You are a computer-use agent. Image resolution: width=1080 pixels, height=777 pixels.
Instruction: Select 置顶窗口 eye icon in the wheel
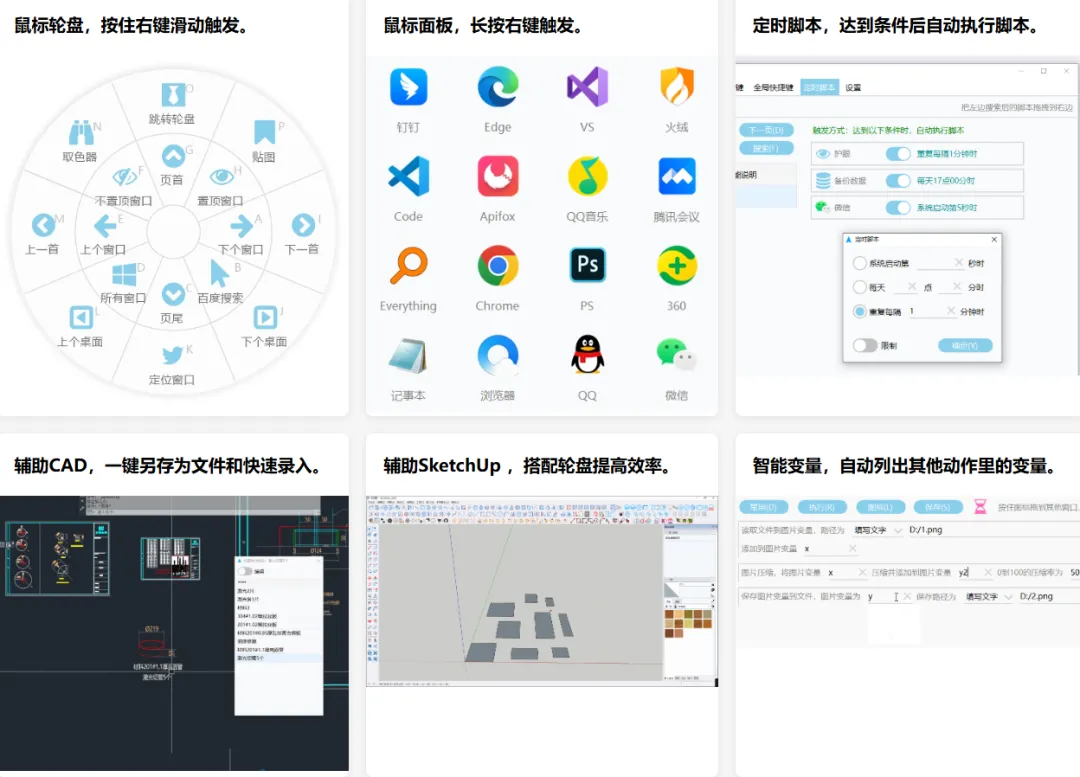222,177
